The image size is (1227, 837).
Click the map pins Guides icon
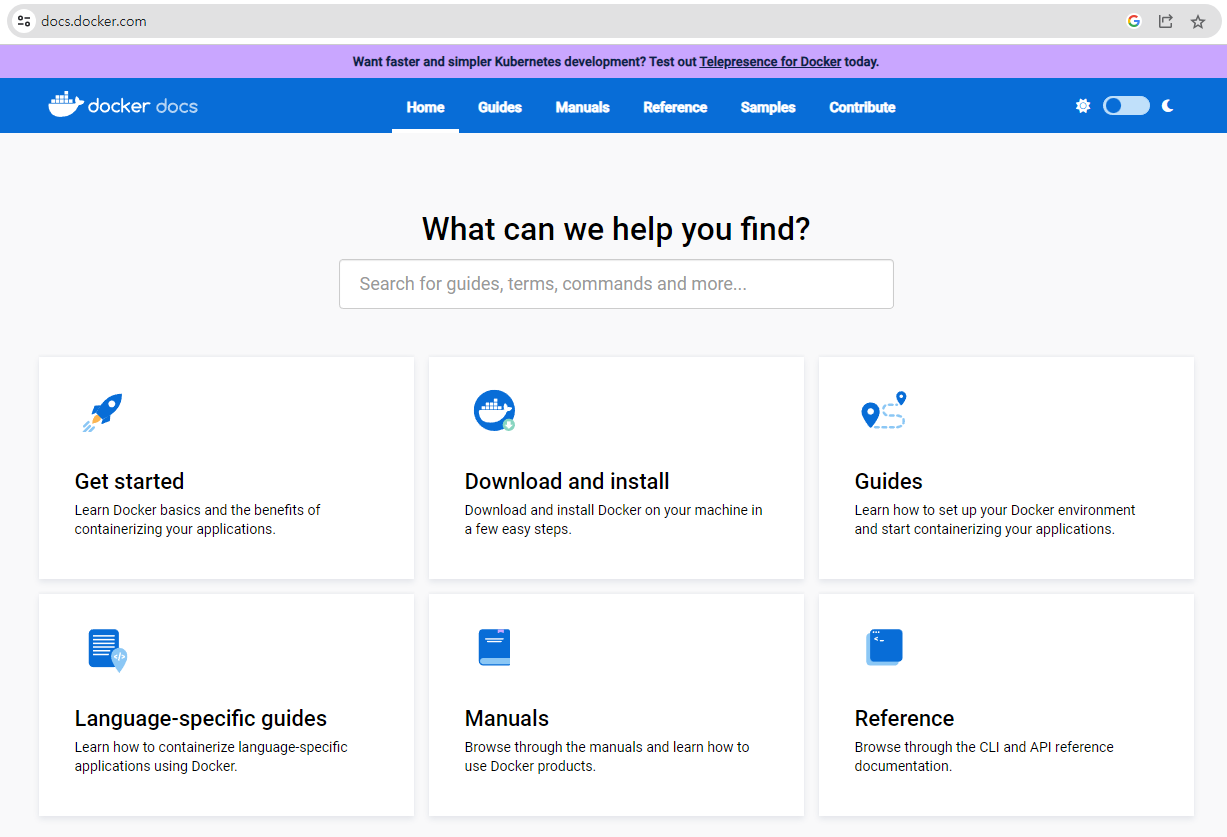pyautogui.click(x=883, y=411)
